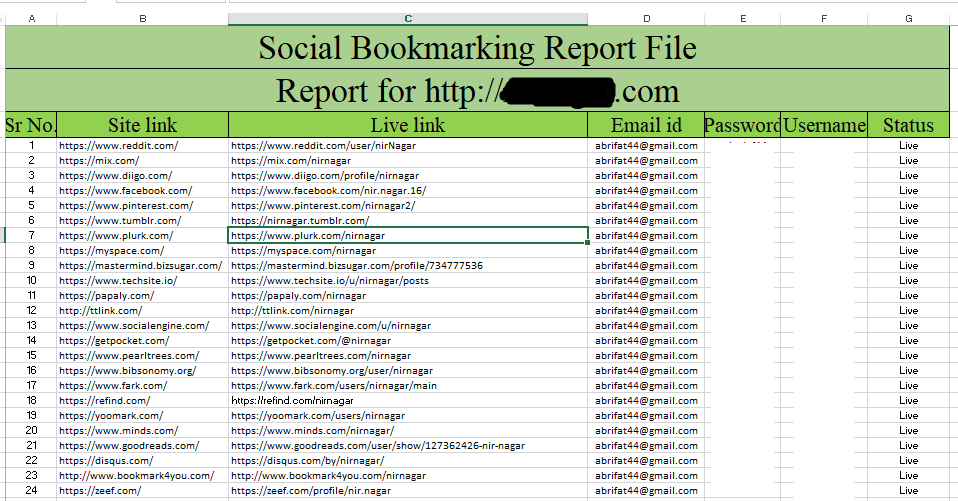Select column F header
Image resolution: width=958 pixels, height=501 pixels.
coord(824,19)
